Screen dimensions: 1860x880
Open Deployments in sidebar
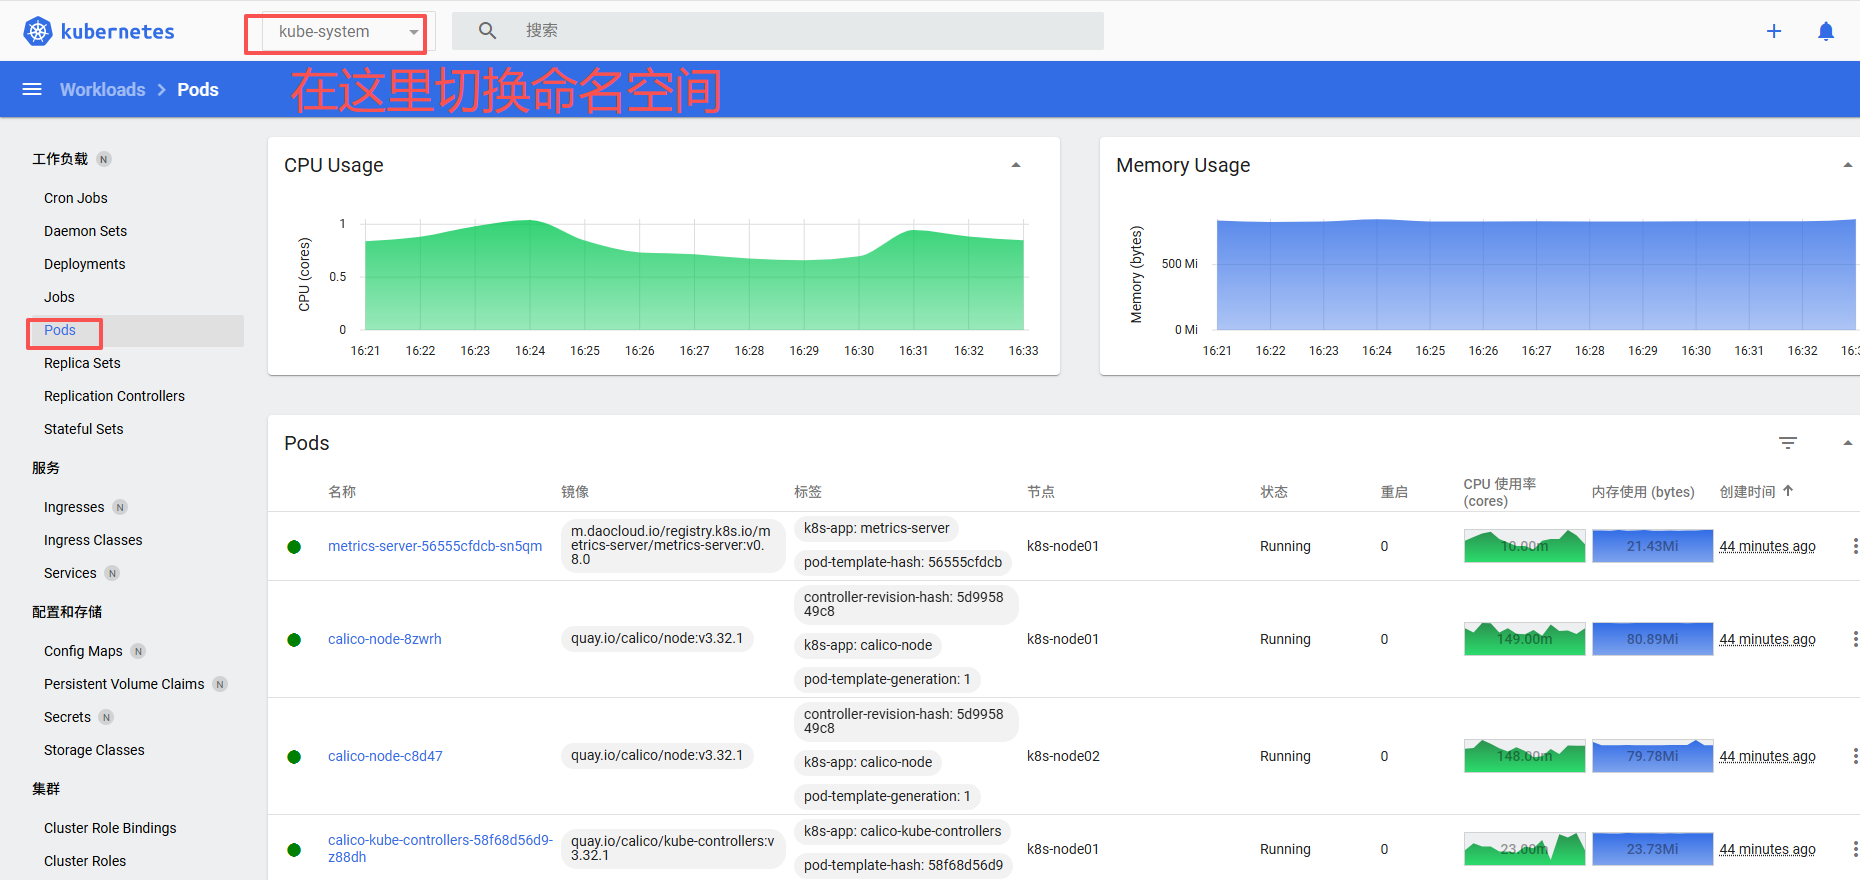click(85, 264)
